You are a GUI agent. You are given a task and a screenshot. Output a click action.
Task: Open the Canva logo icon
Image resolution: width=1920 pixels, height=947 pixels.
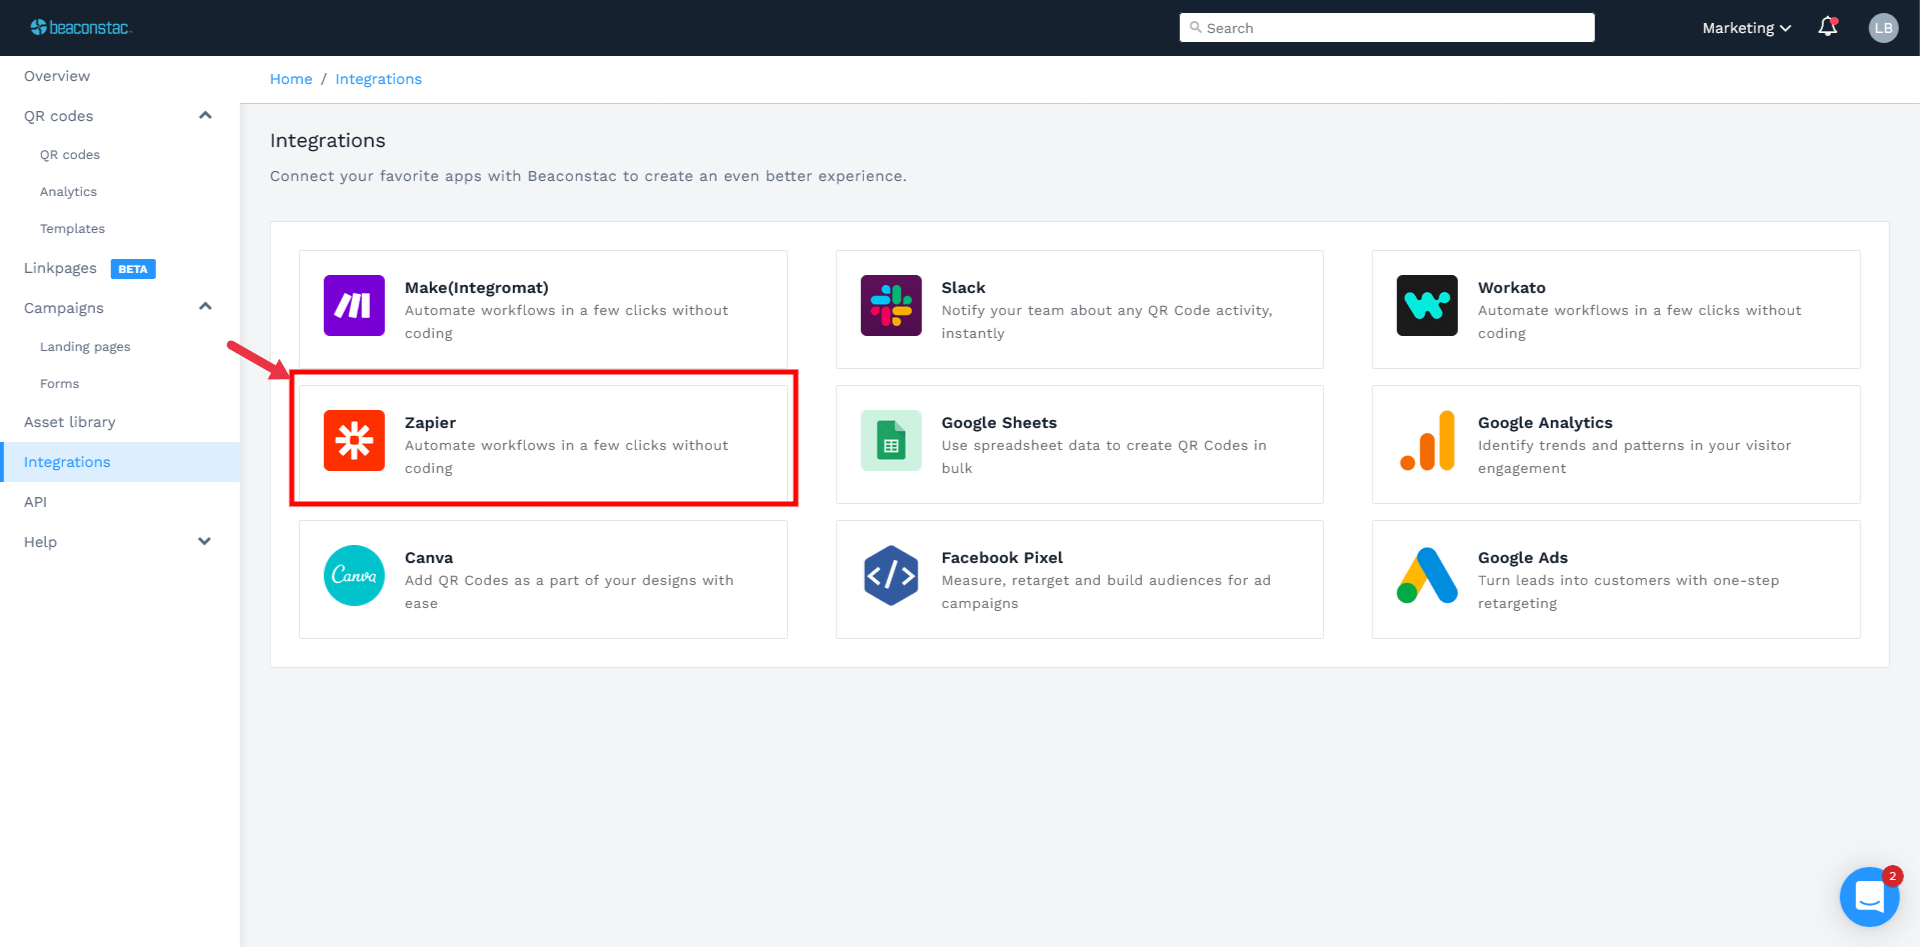click(354, 575)
